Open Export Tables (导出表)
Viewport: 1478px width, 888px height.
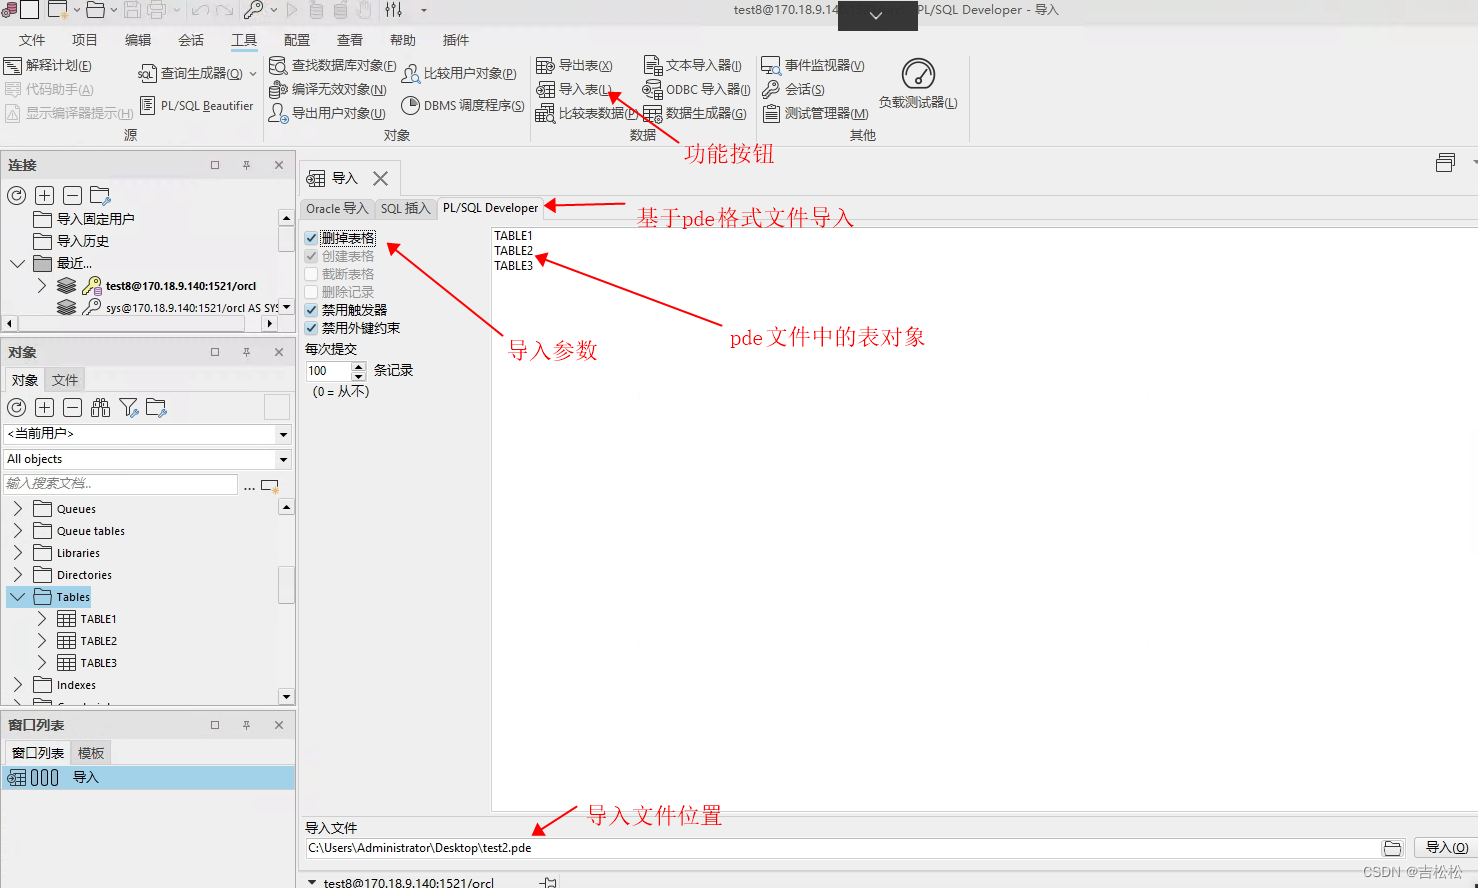[574, 65]
